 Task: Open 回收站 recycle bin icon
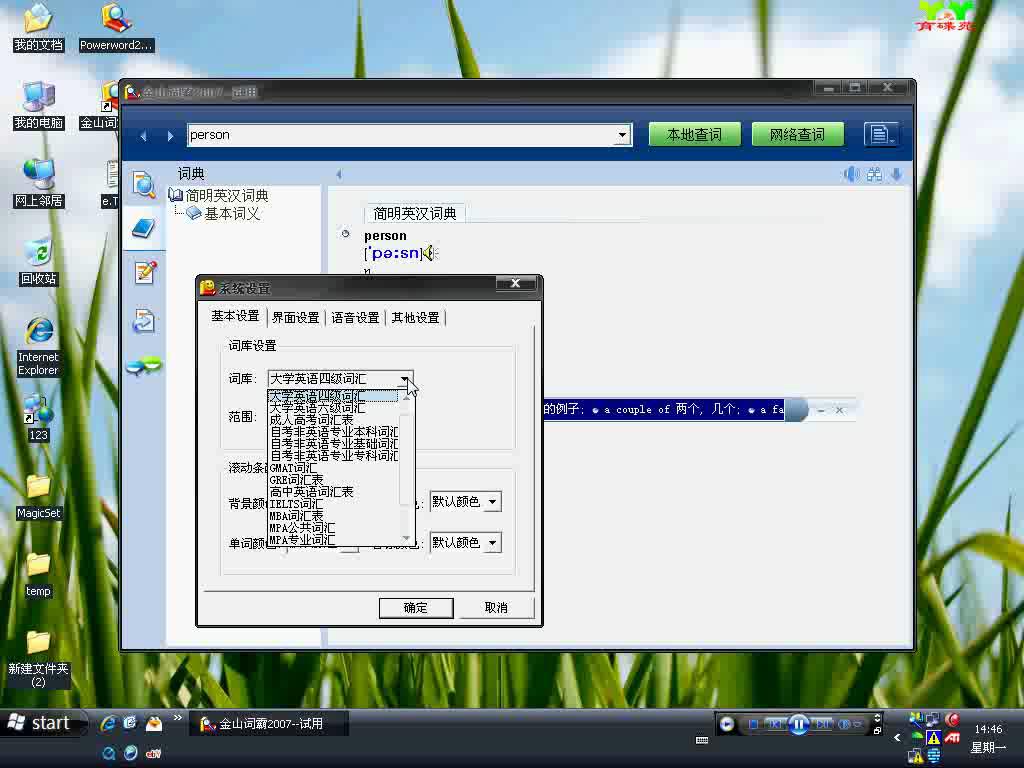tap(39, 262)
